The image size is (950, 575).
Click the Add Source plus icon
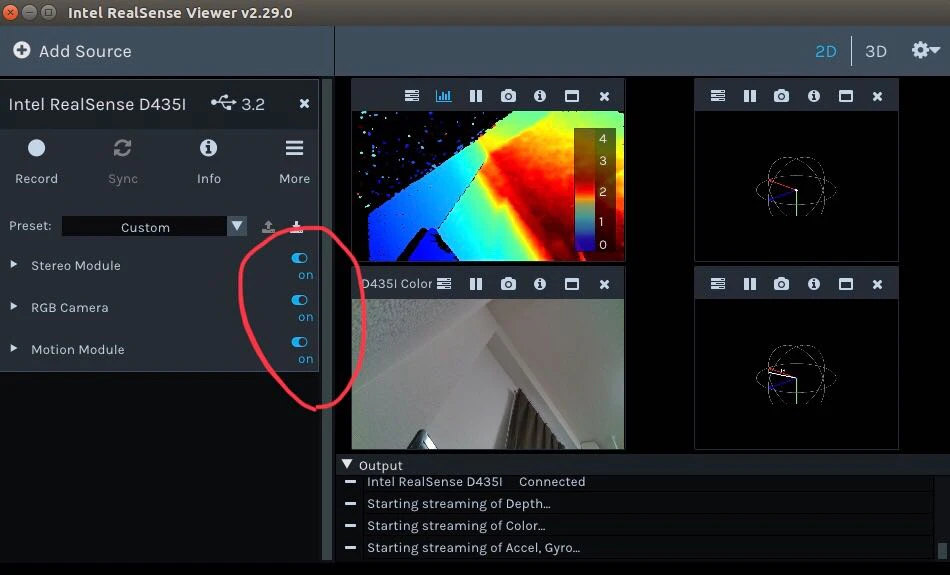(x=22, y=50)
